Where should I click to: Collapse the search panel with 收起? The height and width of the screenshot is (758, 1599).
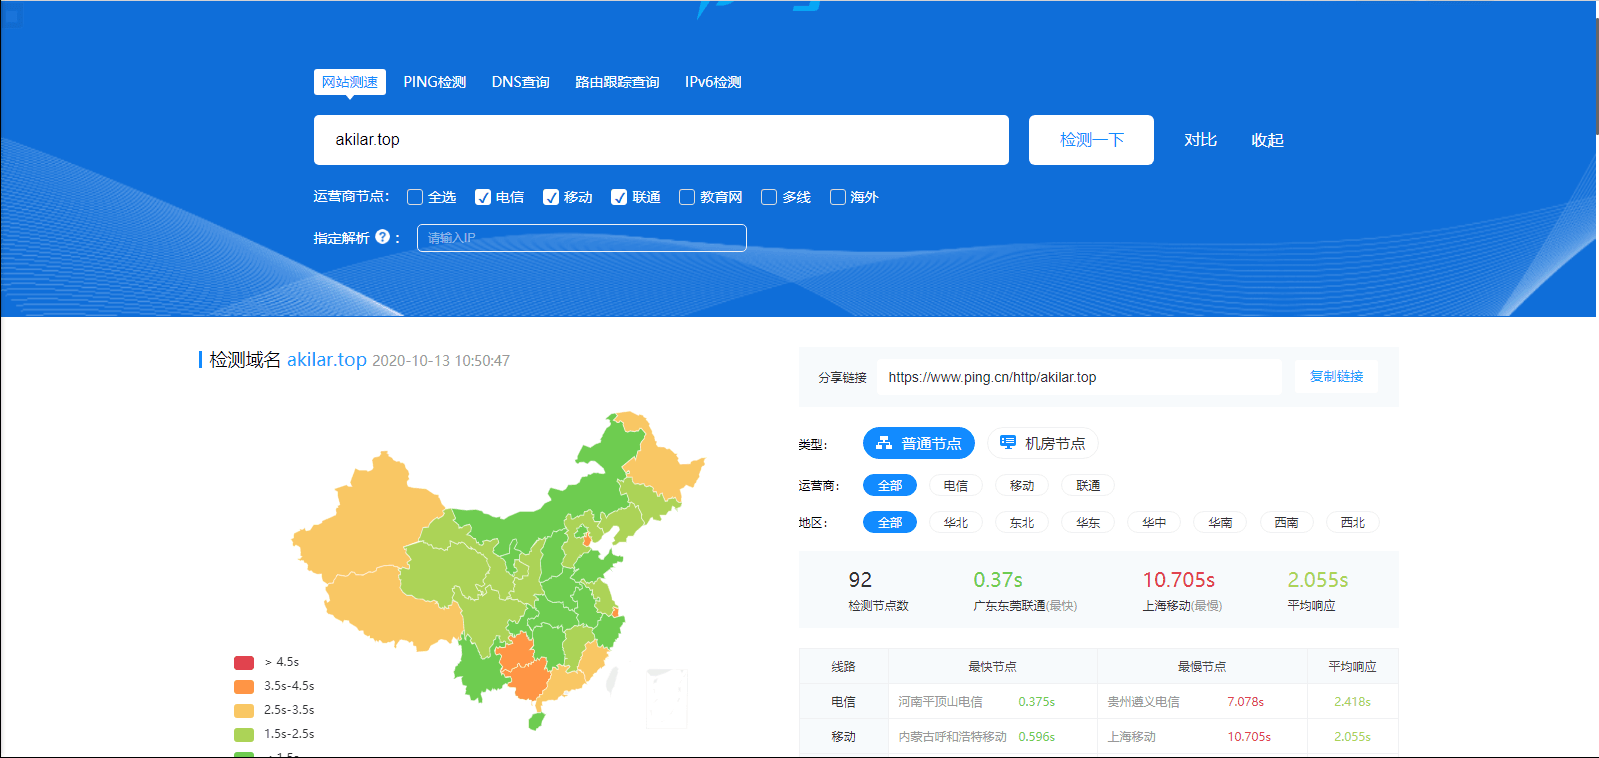pos(1267,140)
